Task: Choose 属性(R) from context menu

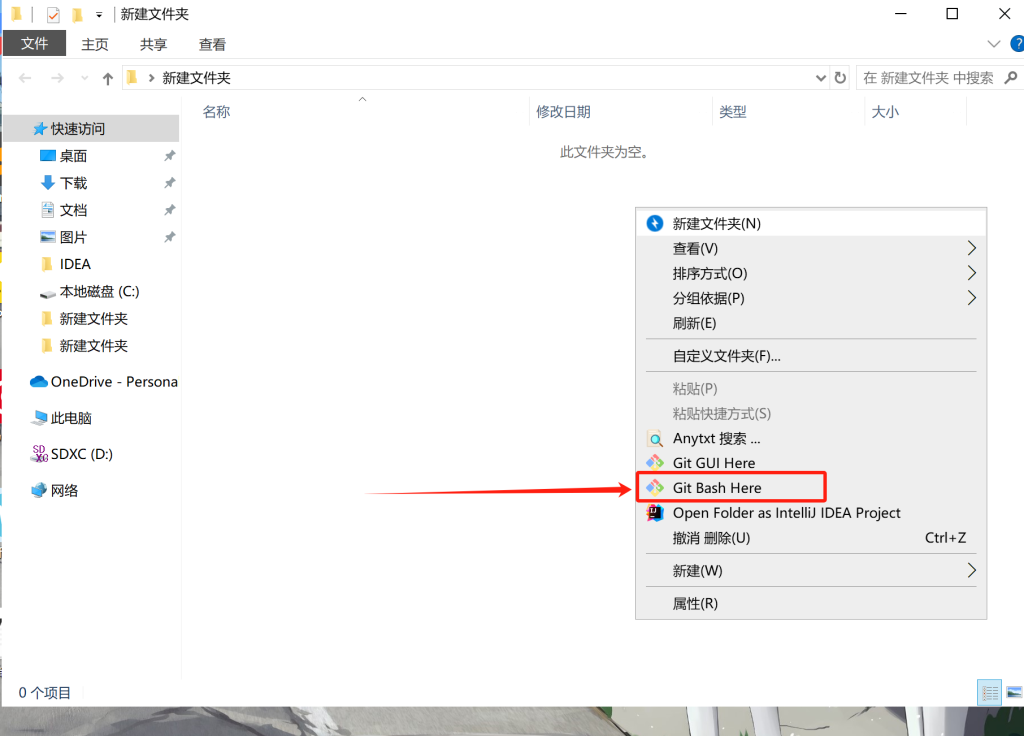Action: coord(695,603)
